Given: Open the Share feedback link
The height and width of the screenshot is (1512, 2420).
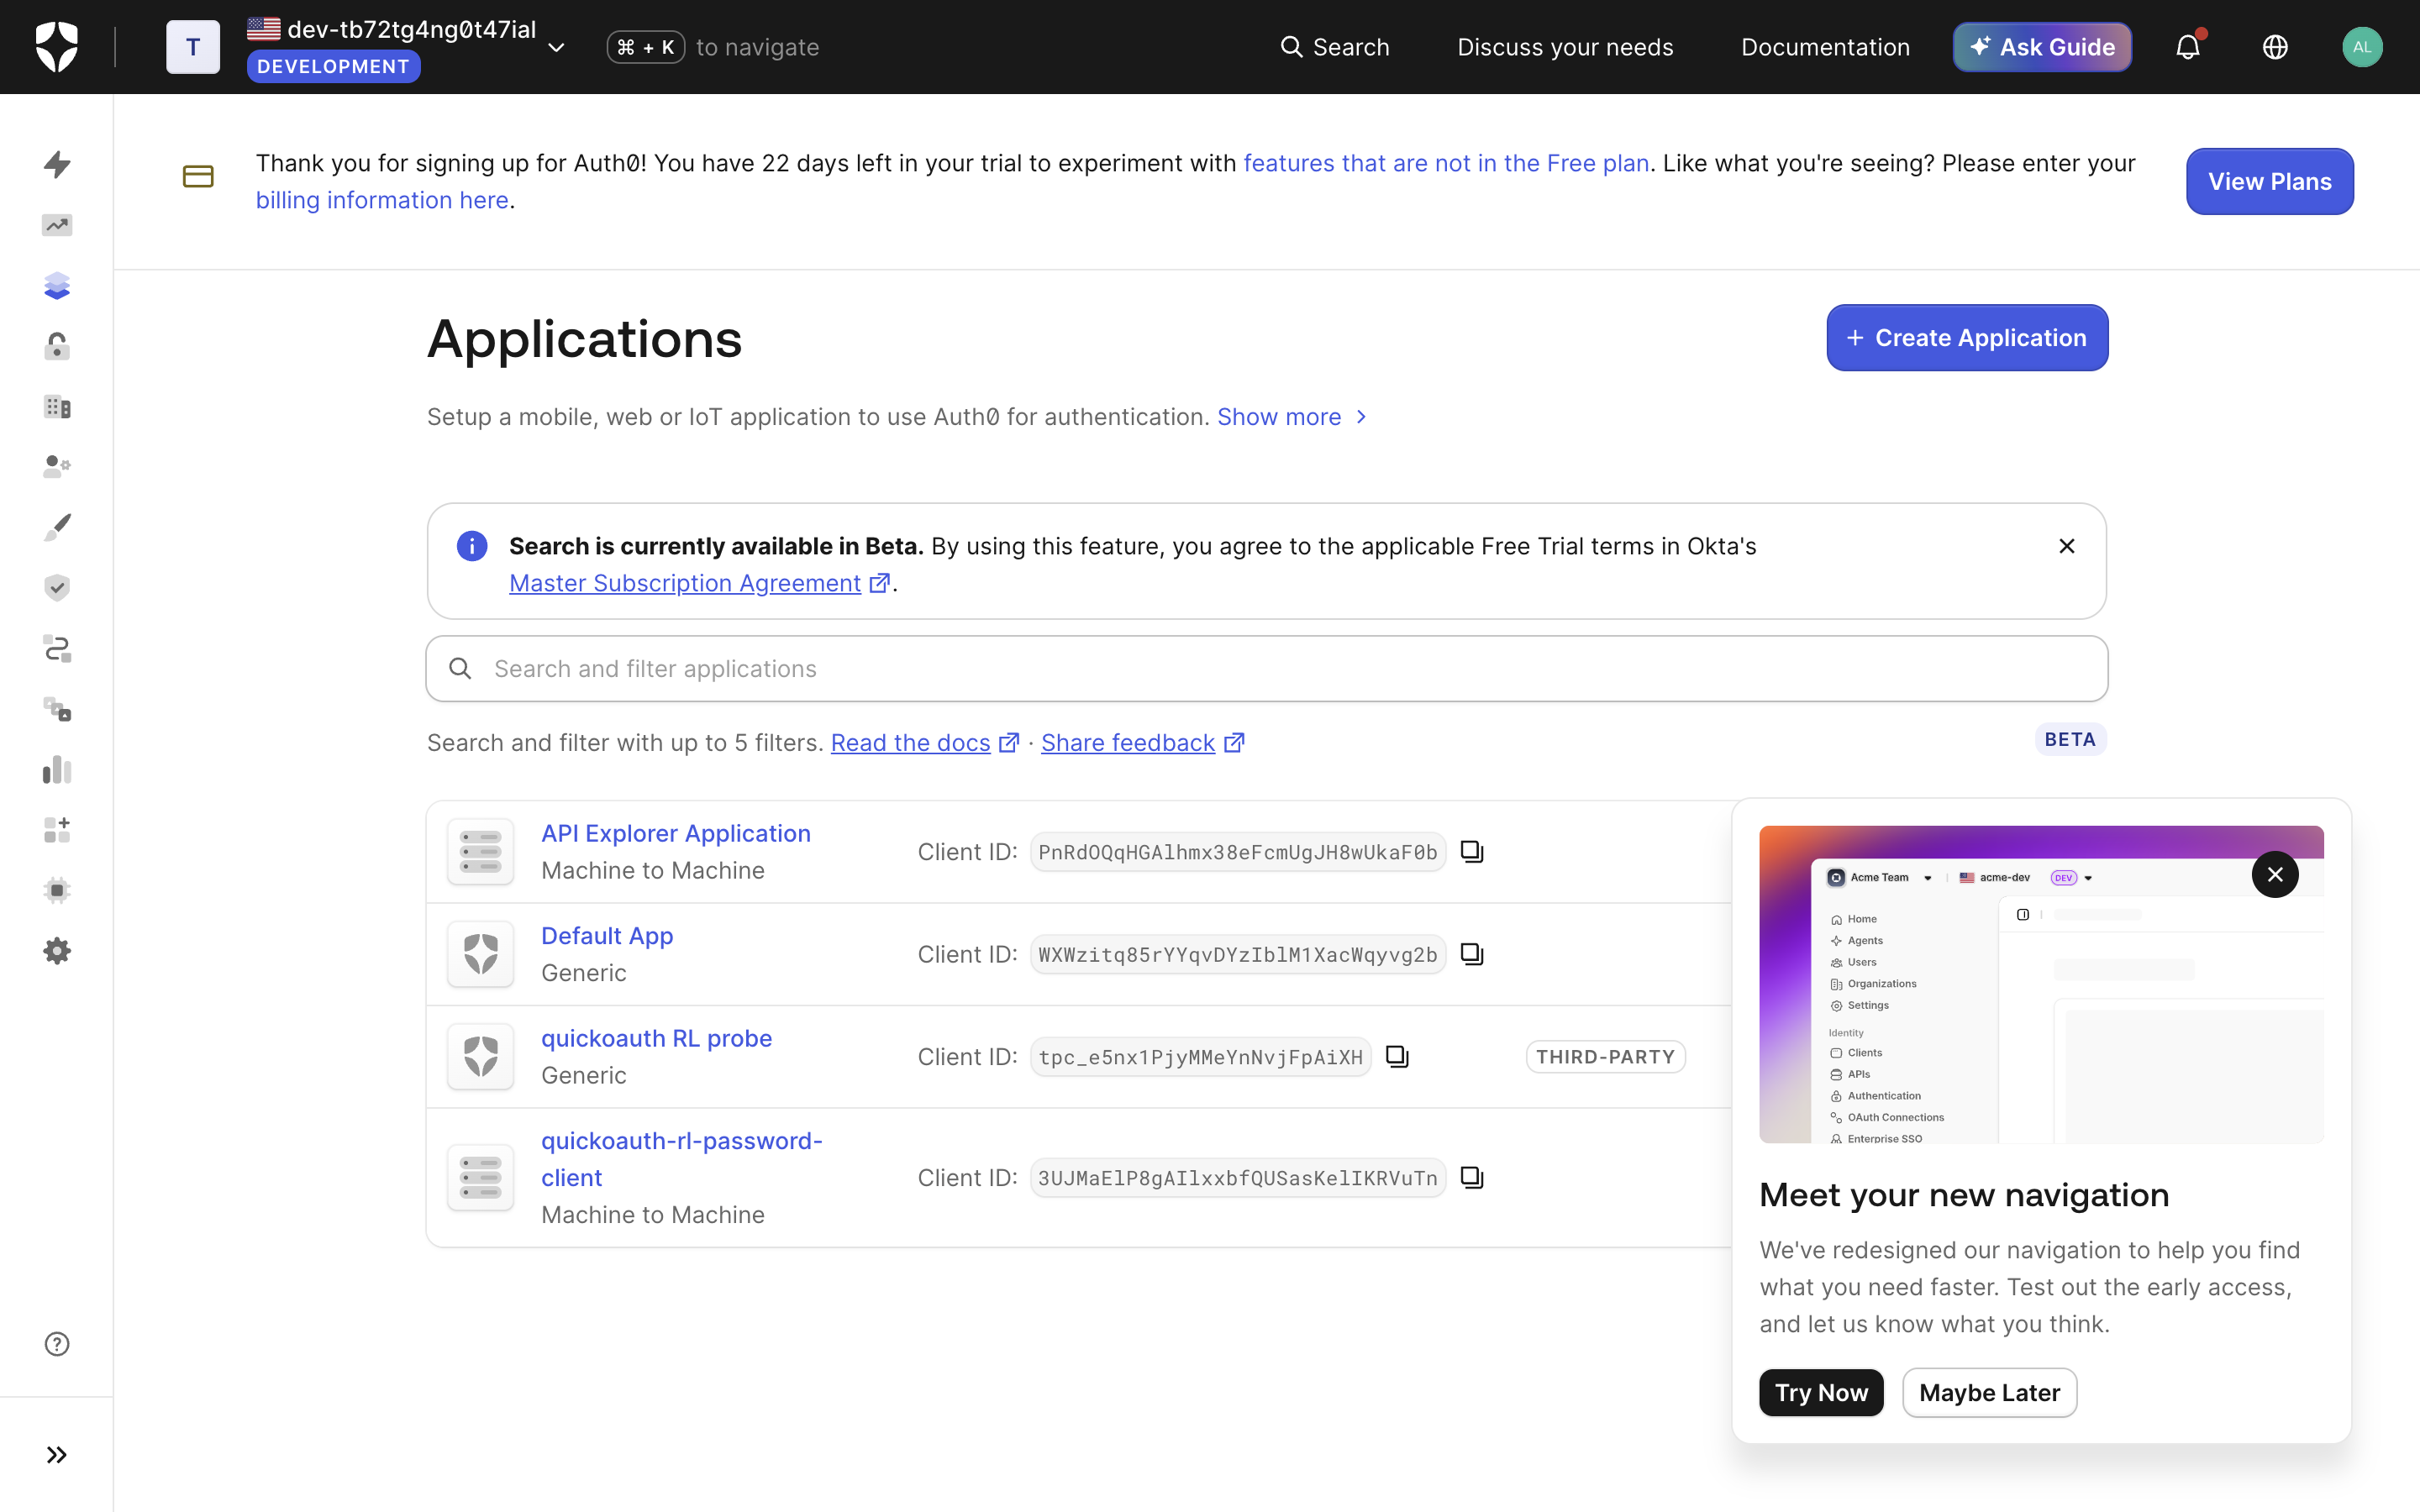Looking at the screenshot, I should (1142, 743).
